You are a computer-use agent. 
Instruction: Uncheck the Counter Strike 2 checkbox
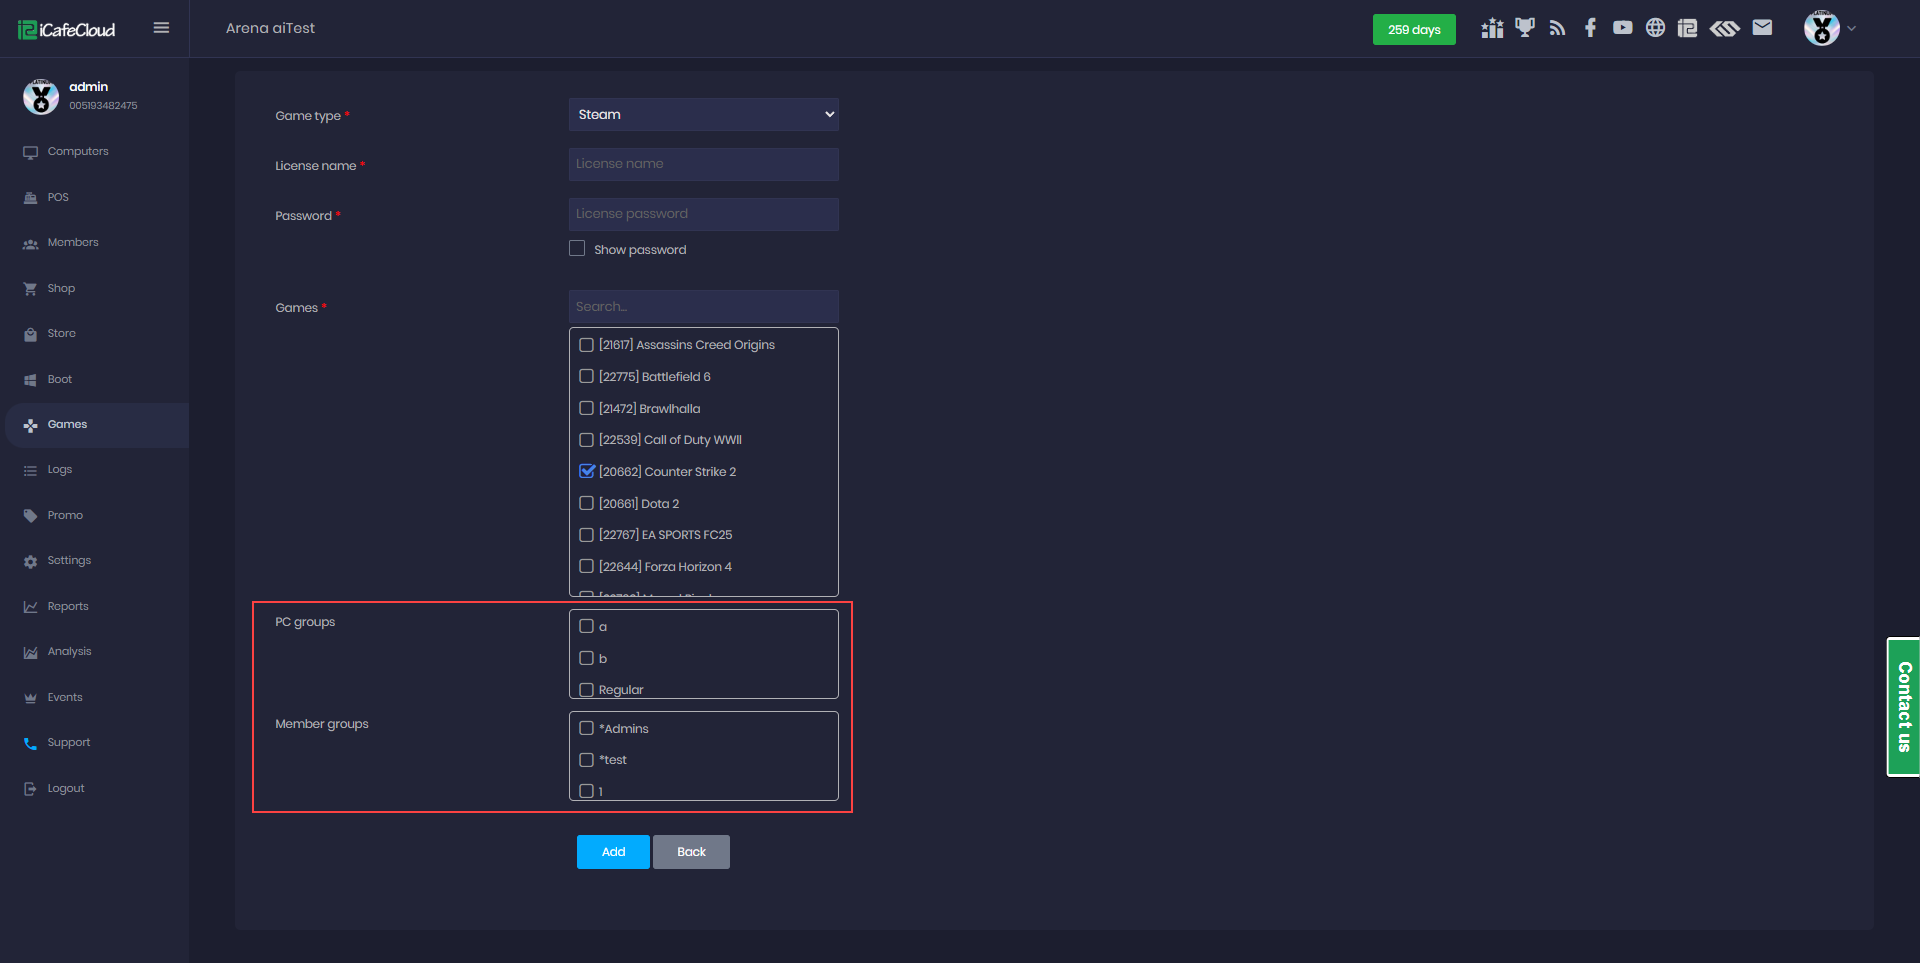click(587, 471)
